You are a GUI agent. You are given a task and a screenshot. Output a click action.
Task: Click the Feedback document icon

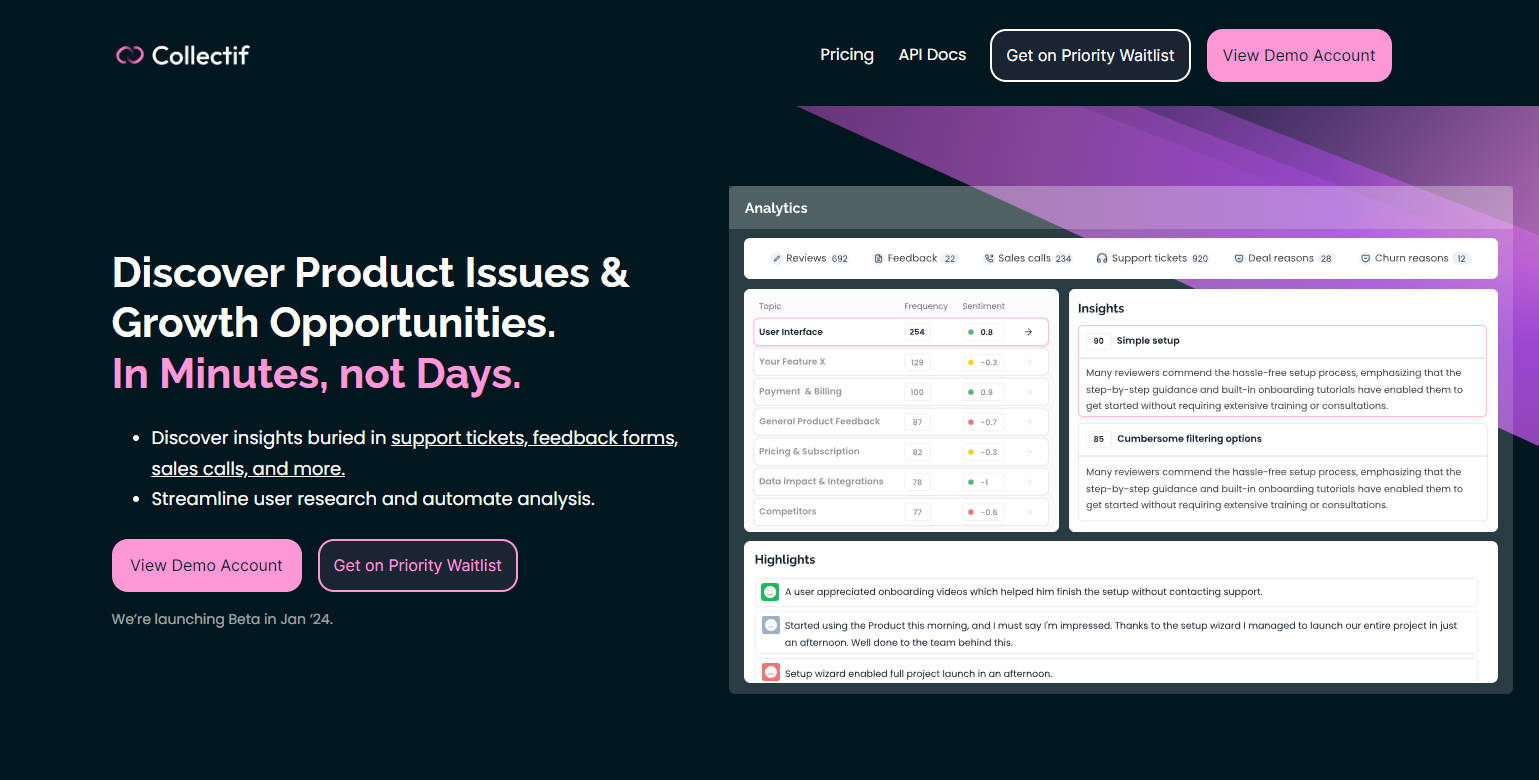876,258
